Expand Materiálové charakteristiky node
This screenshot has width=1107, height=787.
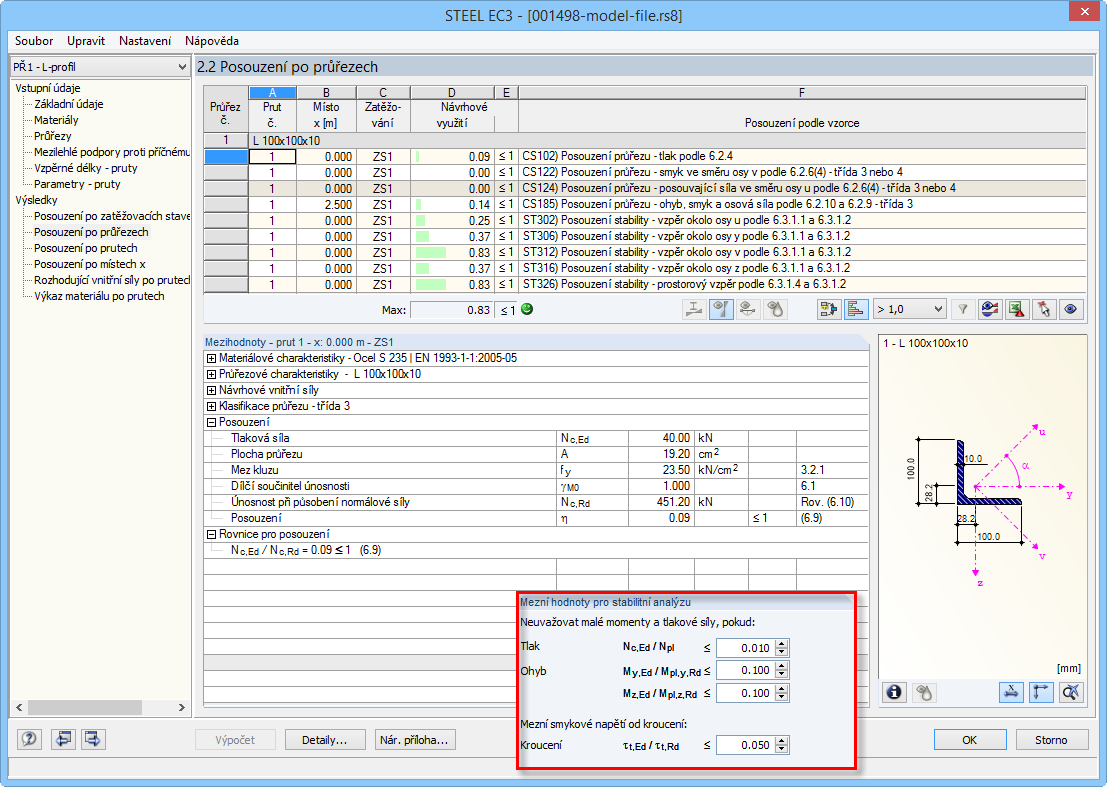211,359
